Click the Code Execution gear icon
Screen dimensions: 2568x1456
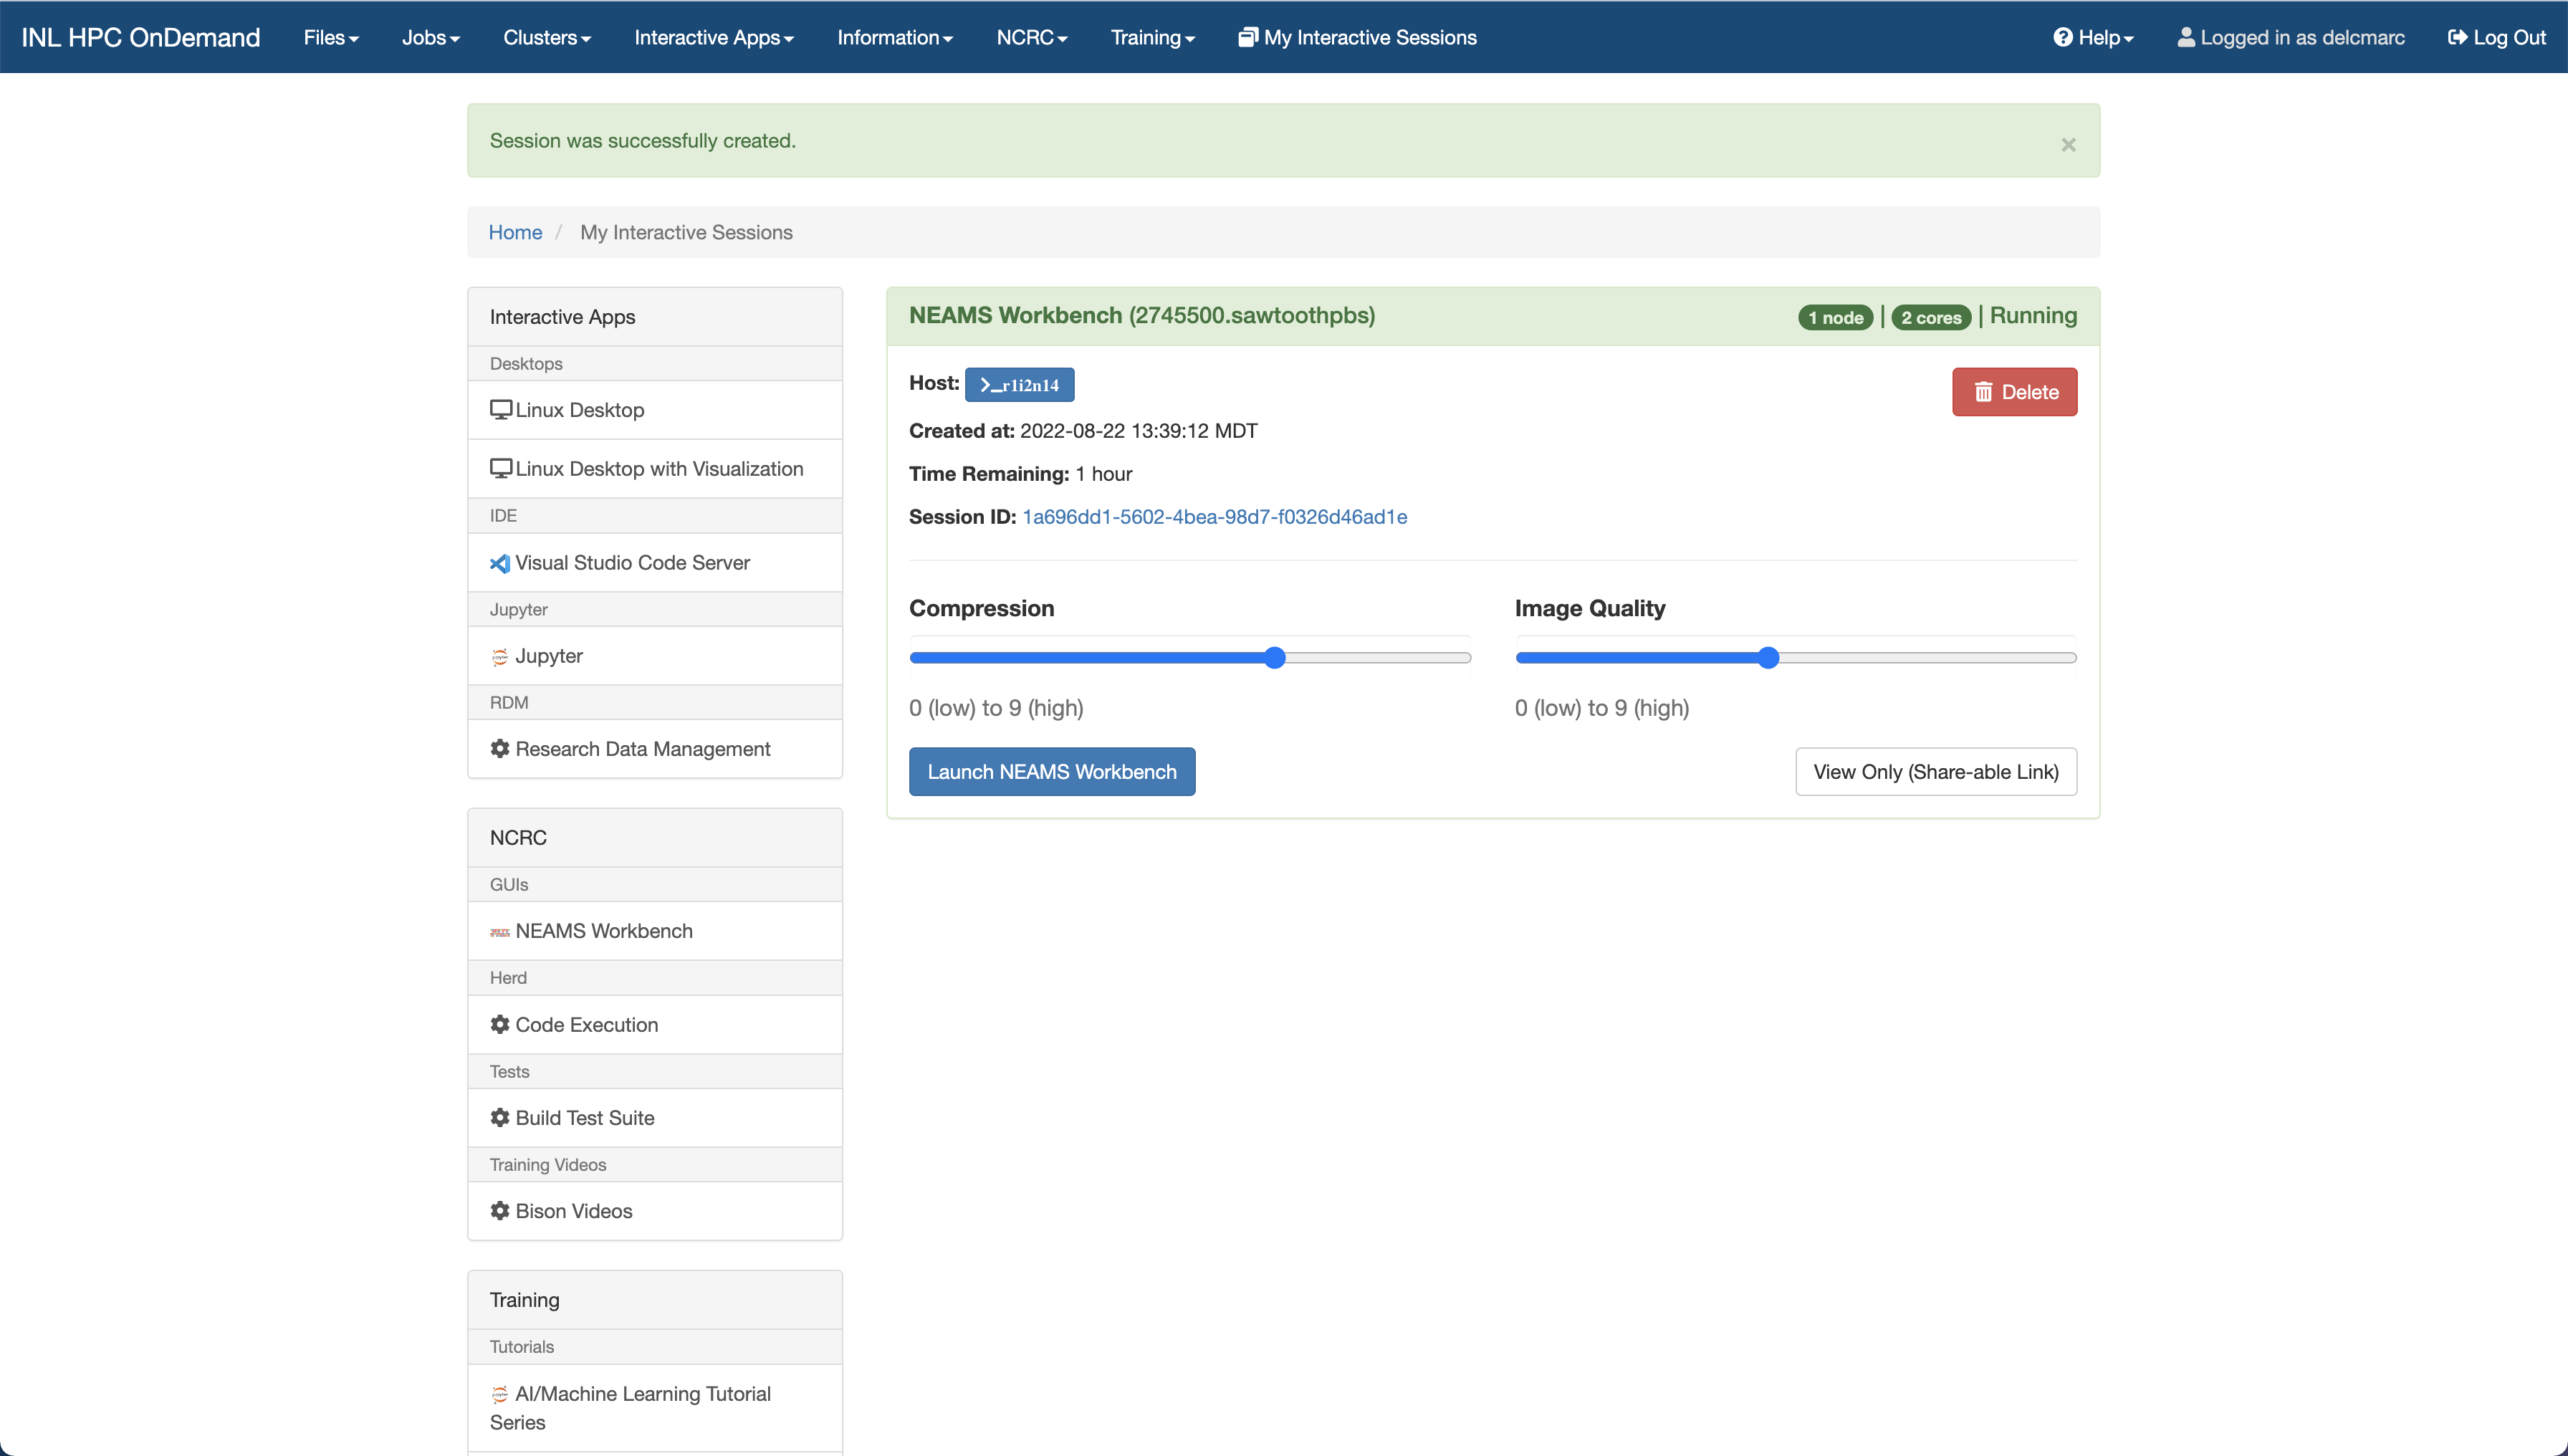[500, 1025]
